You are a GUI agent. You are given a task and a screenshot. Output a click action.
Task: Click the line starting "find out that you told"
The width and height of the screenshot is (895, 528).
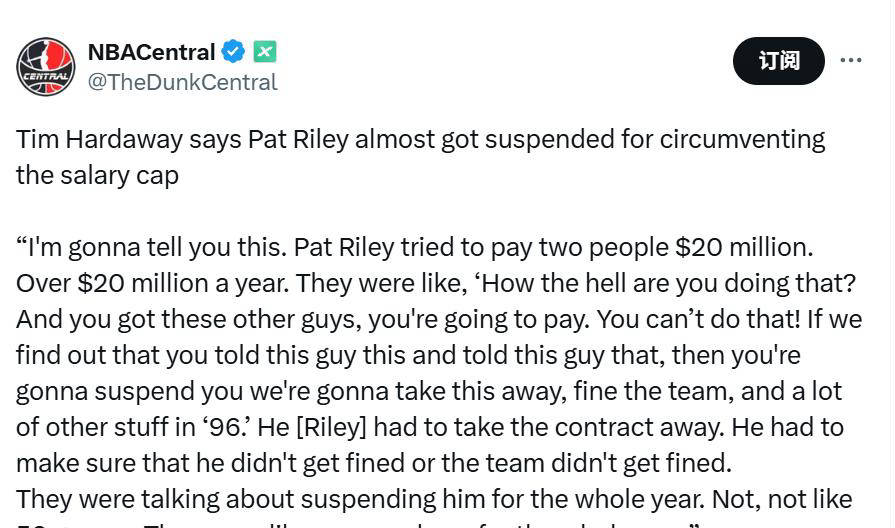(408, 355)
